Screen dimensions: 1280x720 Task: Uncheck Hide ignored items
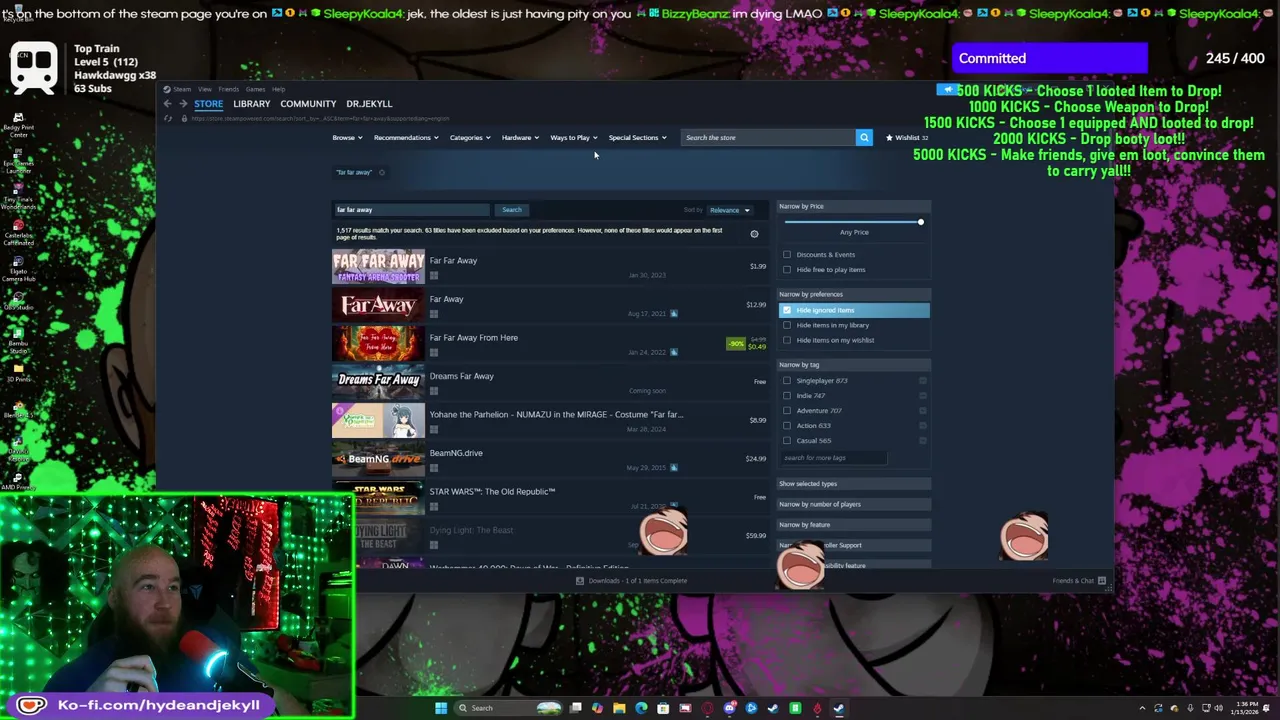tap(787, 311)
